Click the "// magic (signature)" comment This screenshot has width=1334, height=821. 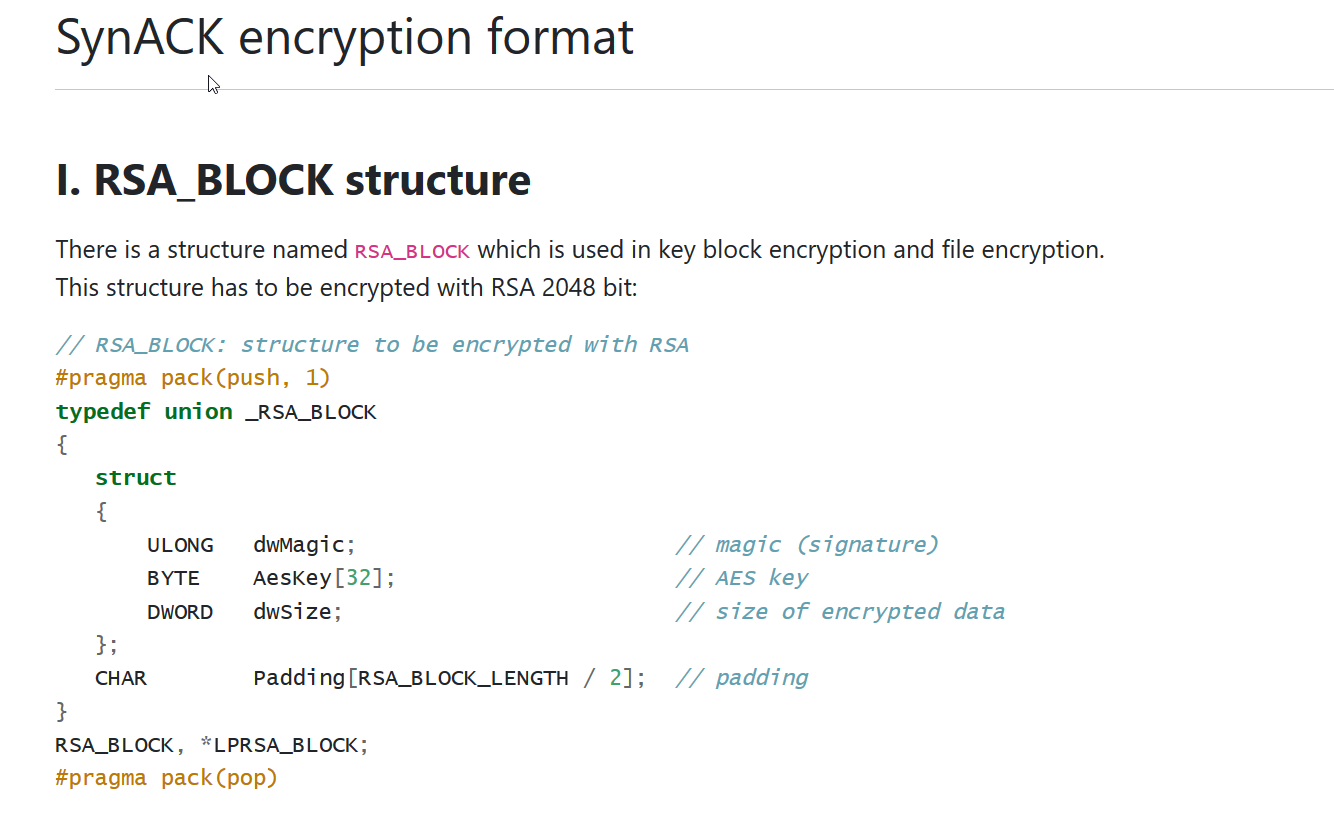pyautogui.click(x=807, y=545)
